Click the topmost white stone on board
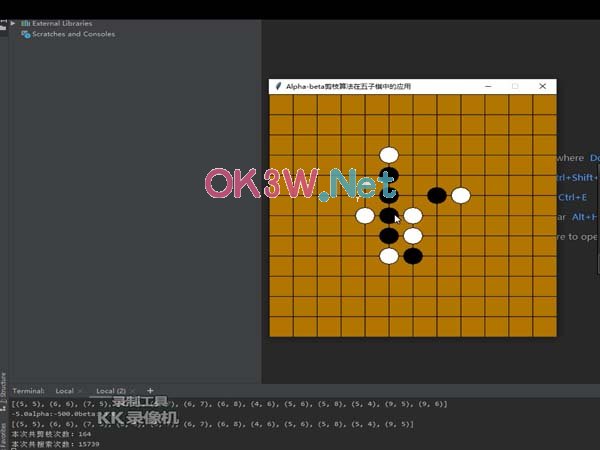The width and height of the screenshot is (600, 450). click(389, 155)
